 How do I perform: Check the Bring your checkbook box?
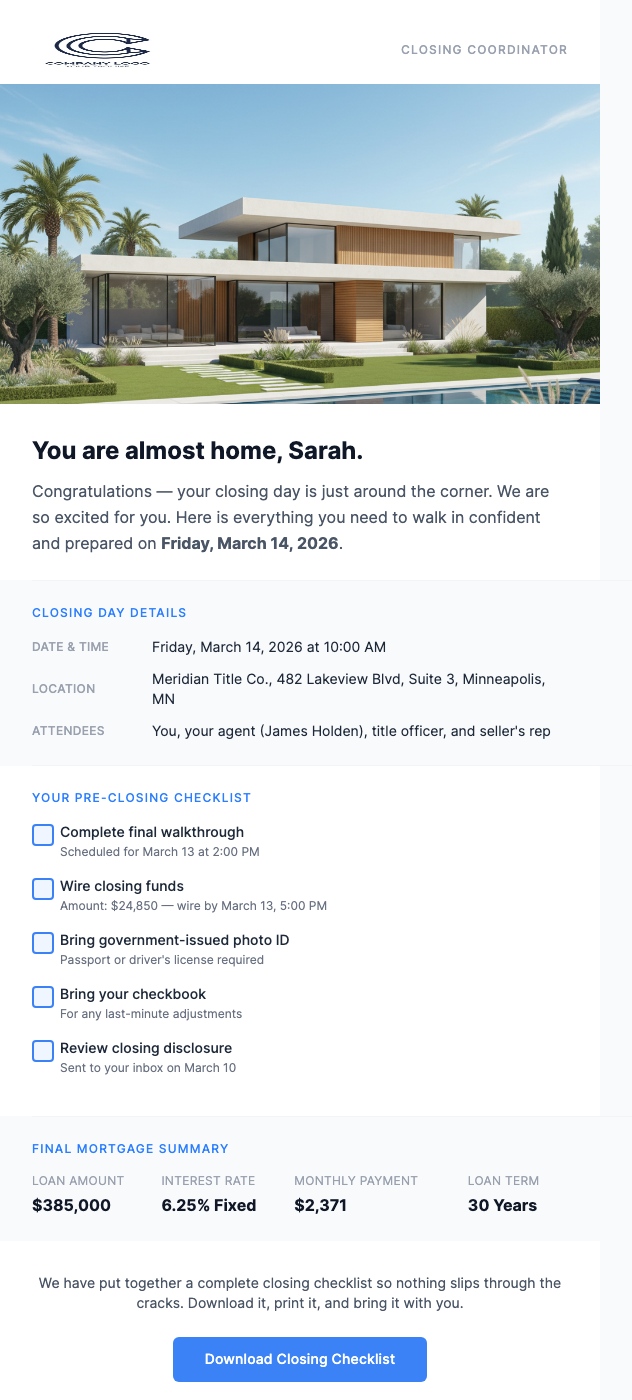point(42,996)
